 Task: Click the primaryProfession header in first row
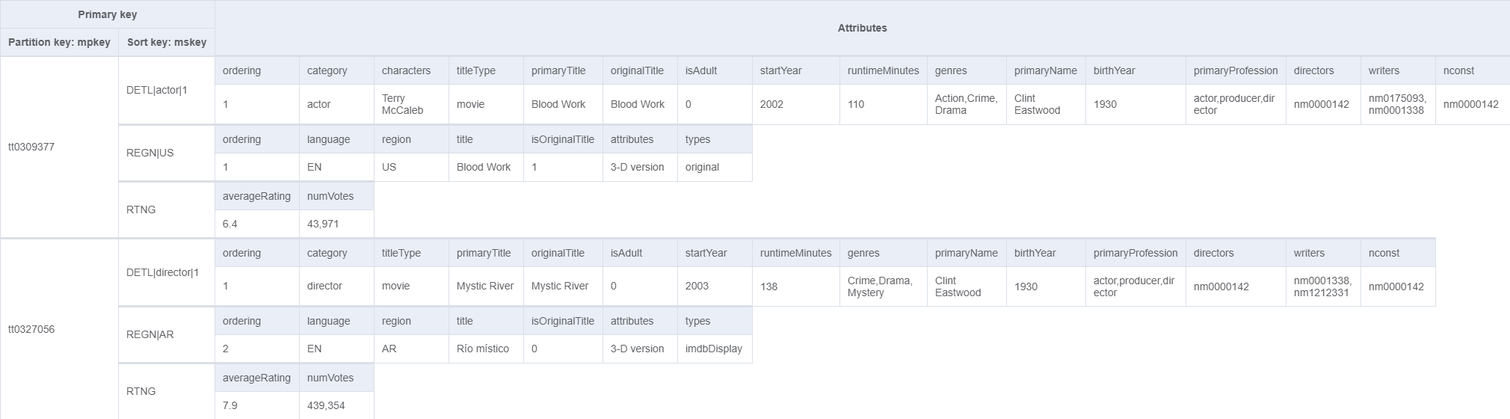pyautogui.click(x=1235, y=71)
